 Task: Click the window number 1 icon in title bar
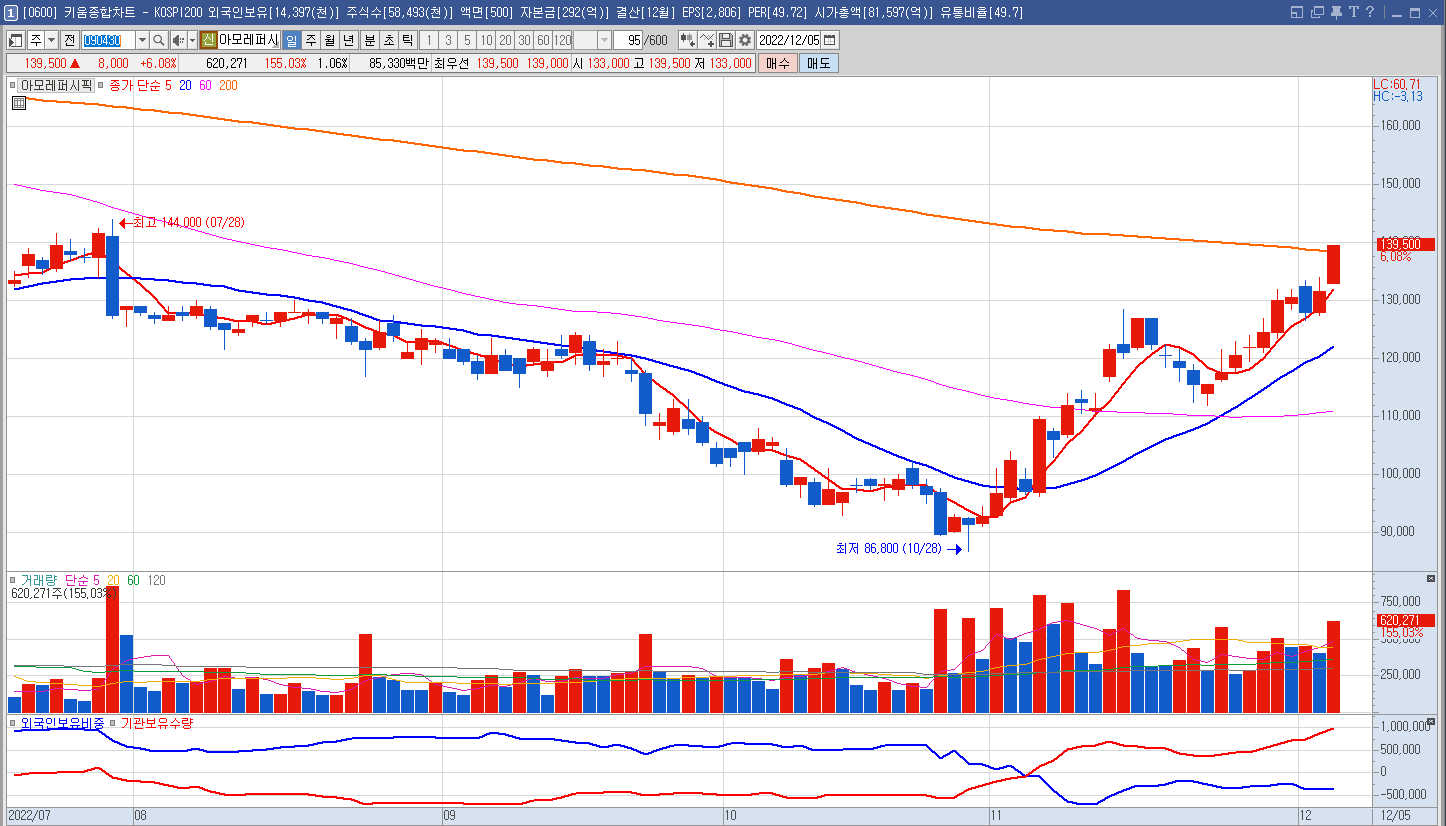(x=11, y=12)
